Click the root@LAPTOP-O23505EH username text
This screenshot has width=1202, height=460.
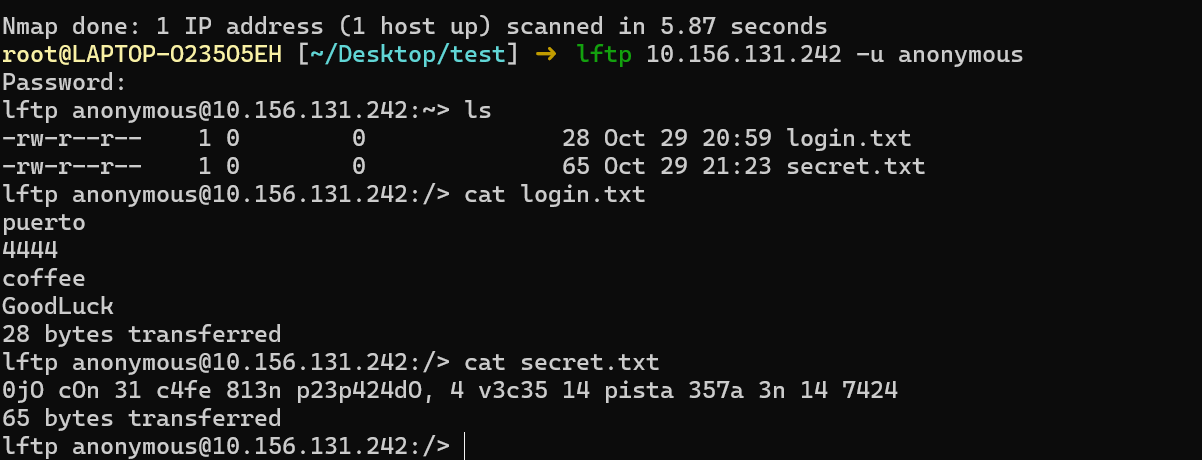tap(142, 54)
